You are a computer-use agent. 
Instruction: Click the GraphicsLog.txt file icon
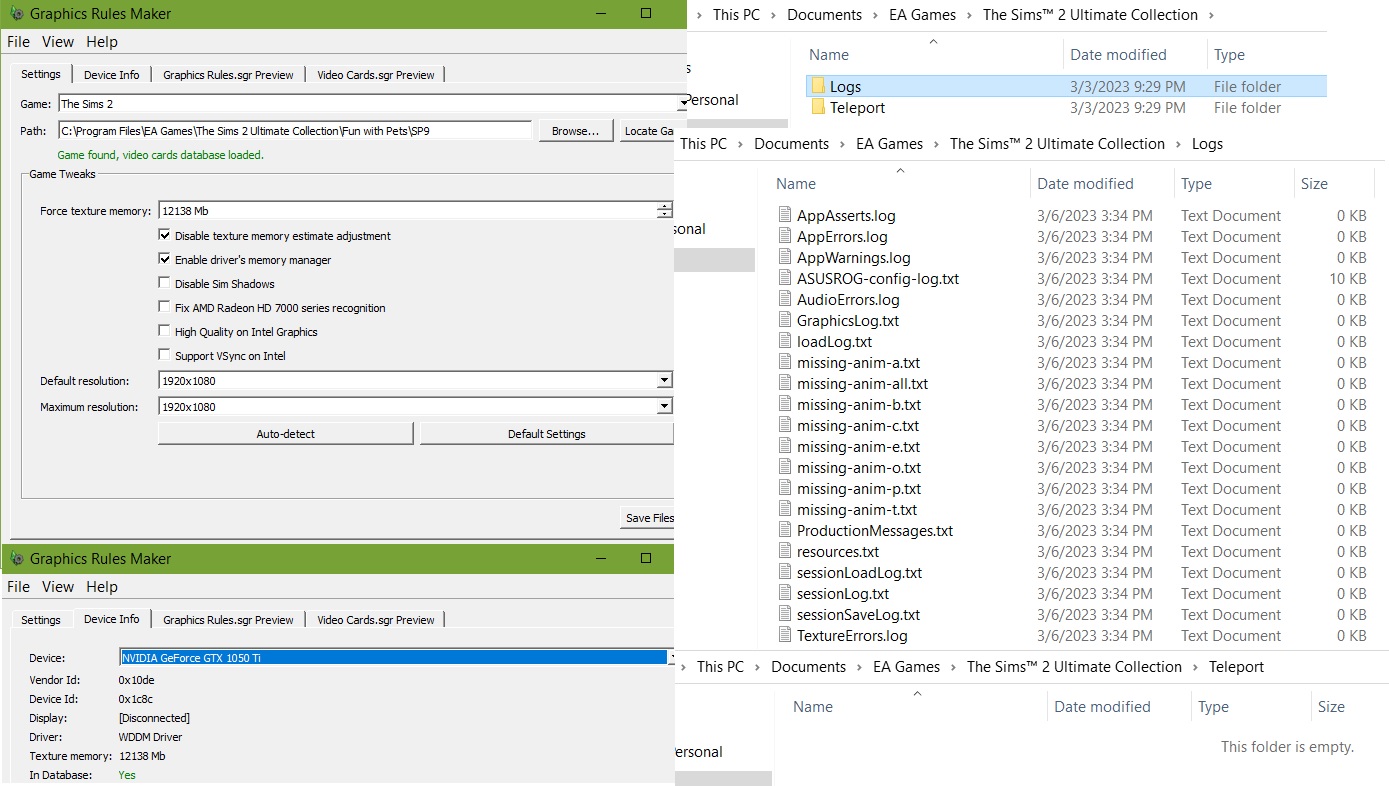(785, 321)
